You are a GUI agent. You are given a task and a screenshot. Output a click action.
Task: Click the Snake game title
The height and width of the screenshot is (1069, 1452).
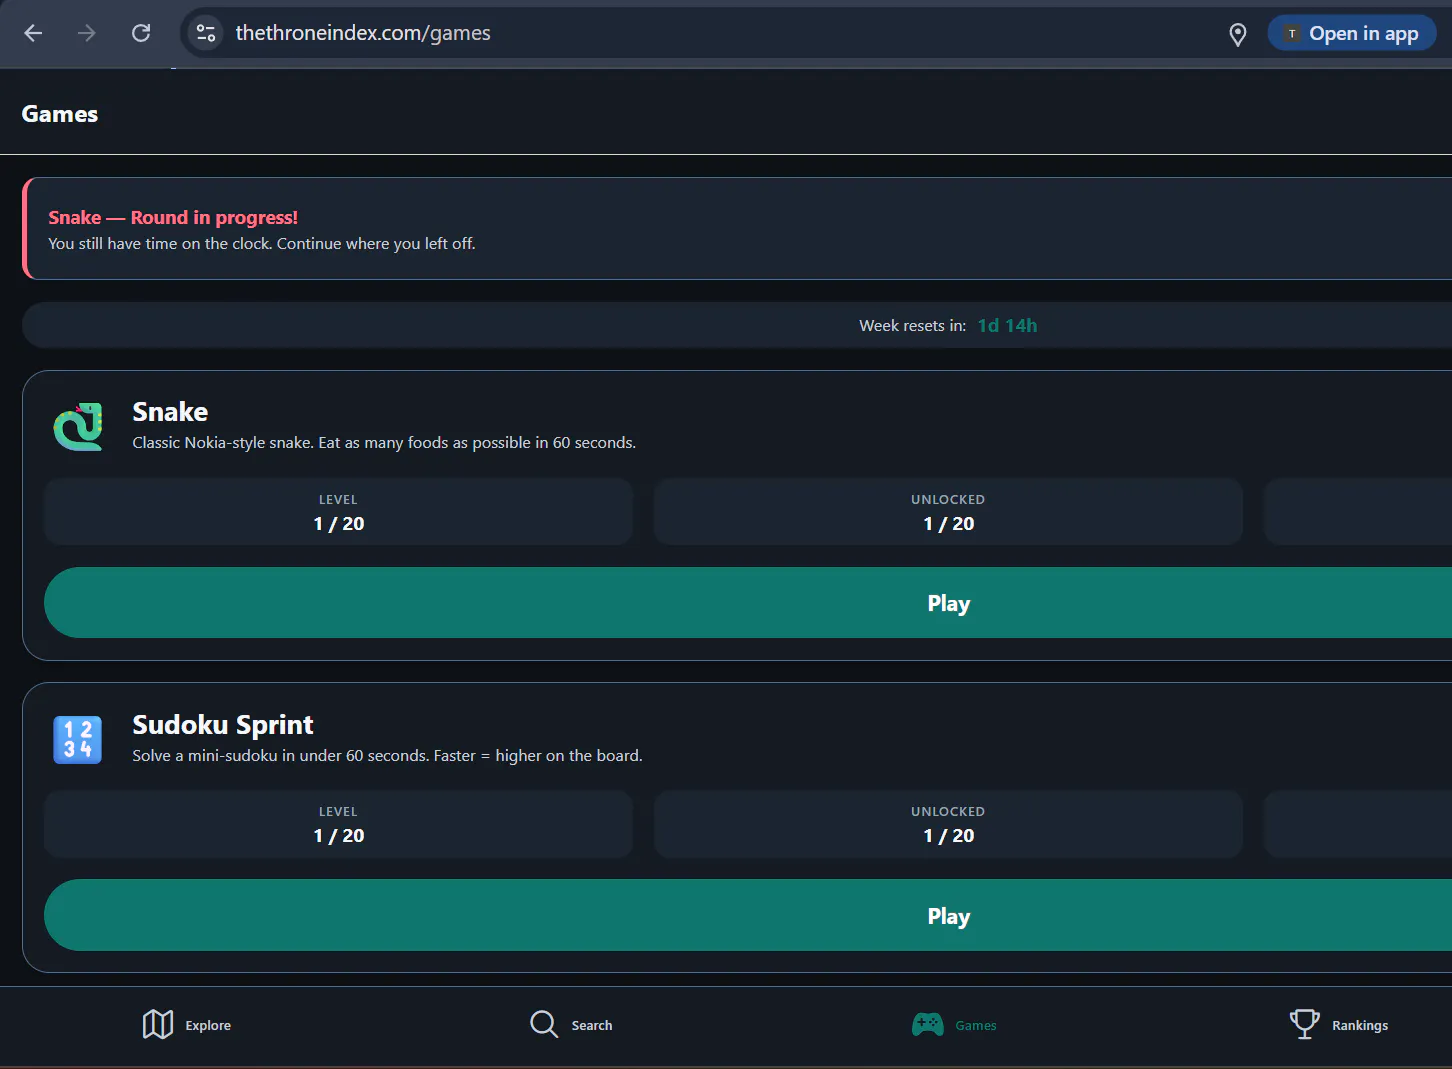coord(170,412)
